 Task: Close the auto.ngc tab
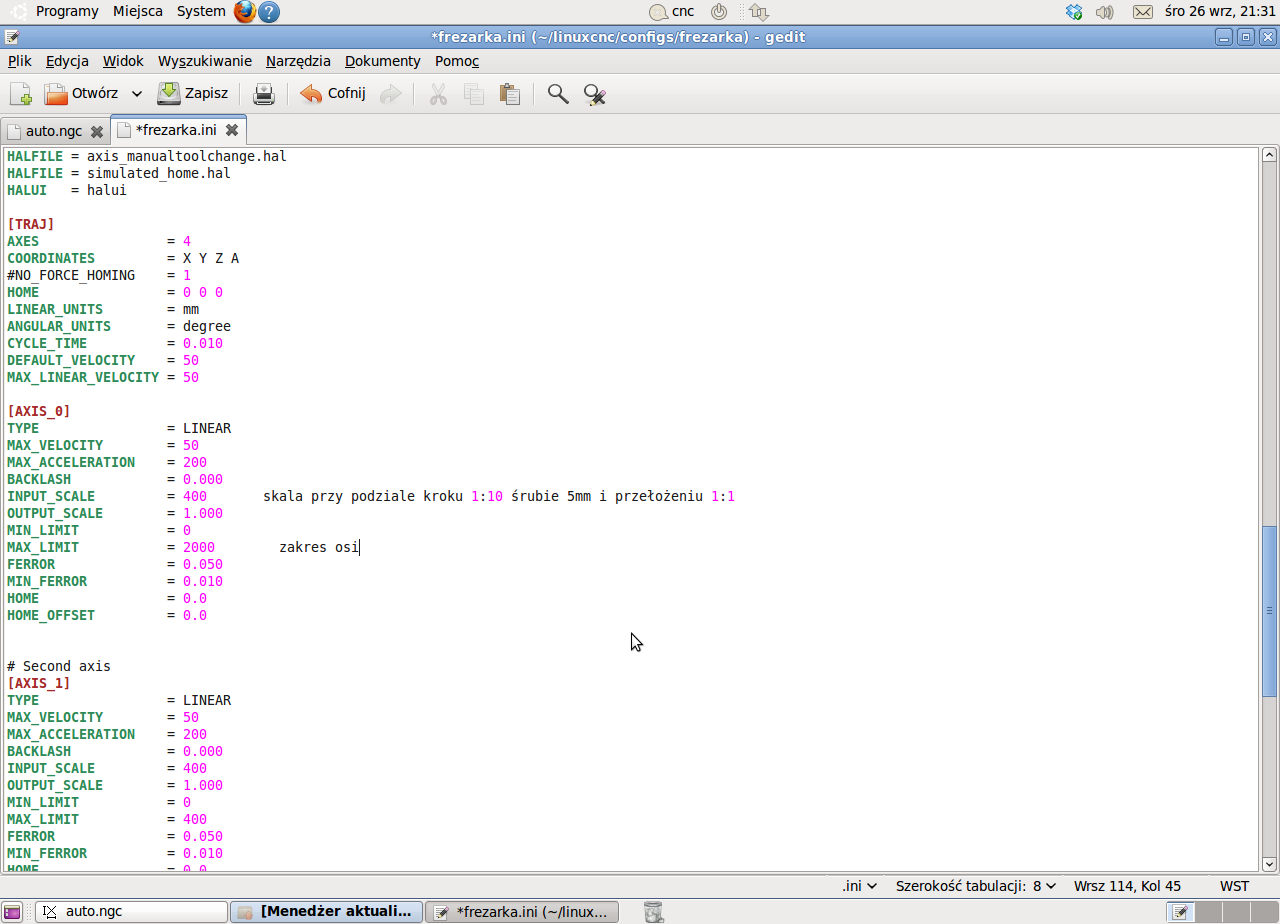click(x=97, y=131)
